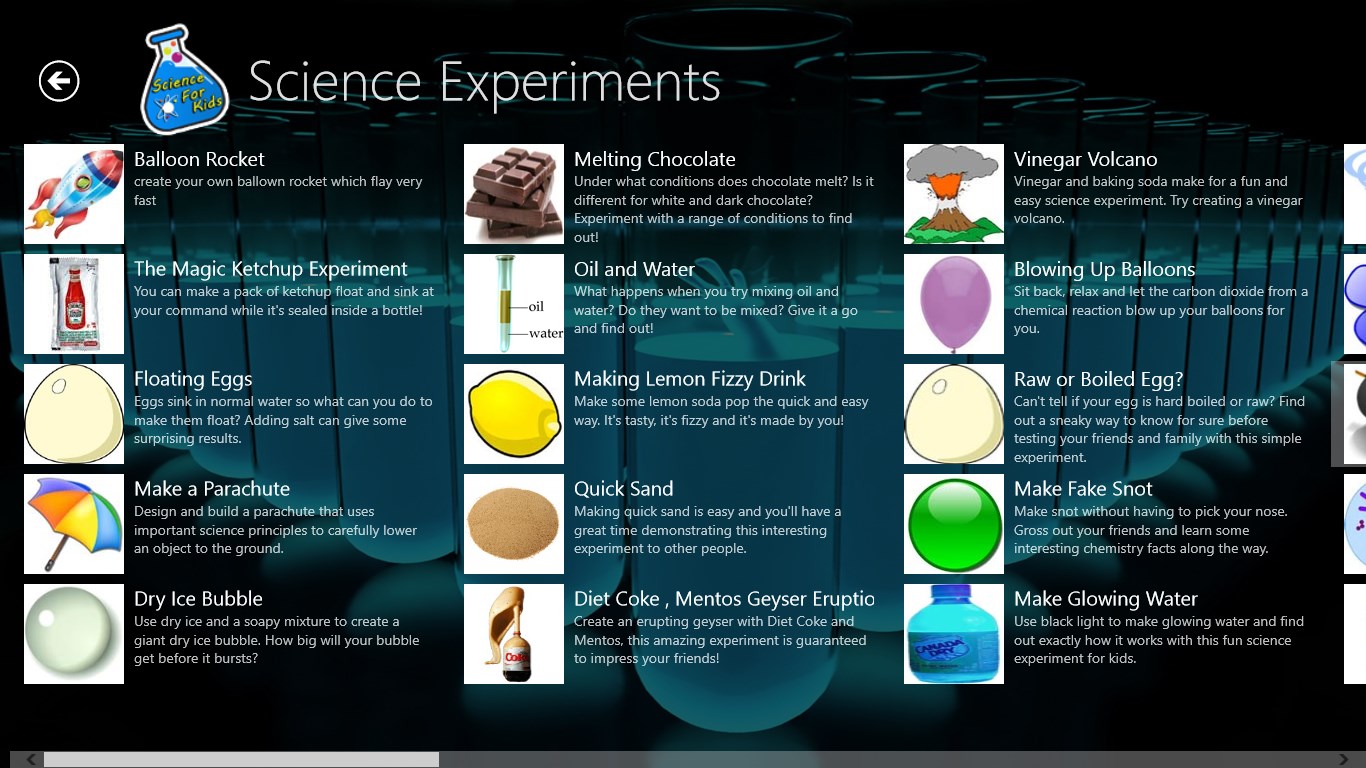
Task: Open the oil and water test tube icon
Action: pyautogui.click(x=514, y=304)
